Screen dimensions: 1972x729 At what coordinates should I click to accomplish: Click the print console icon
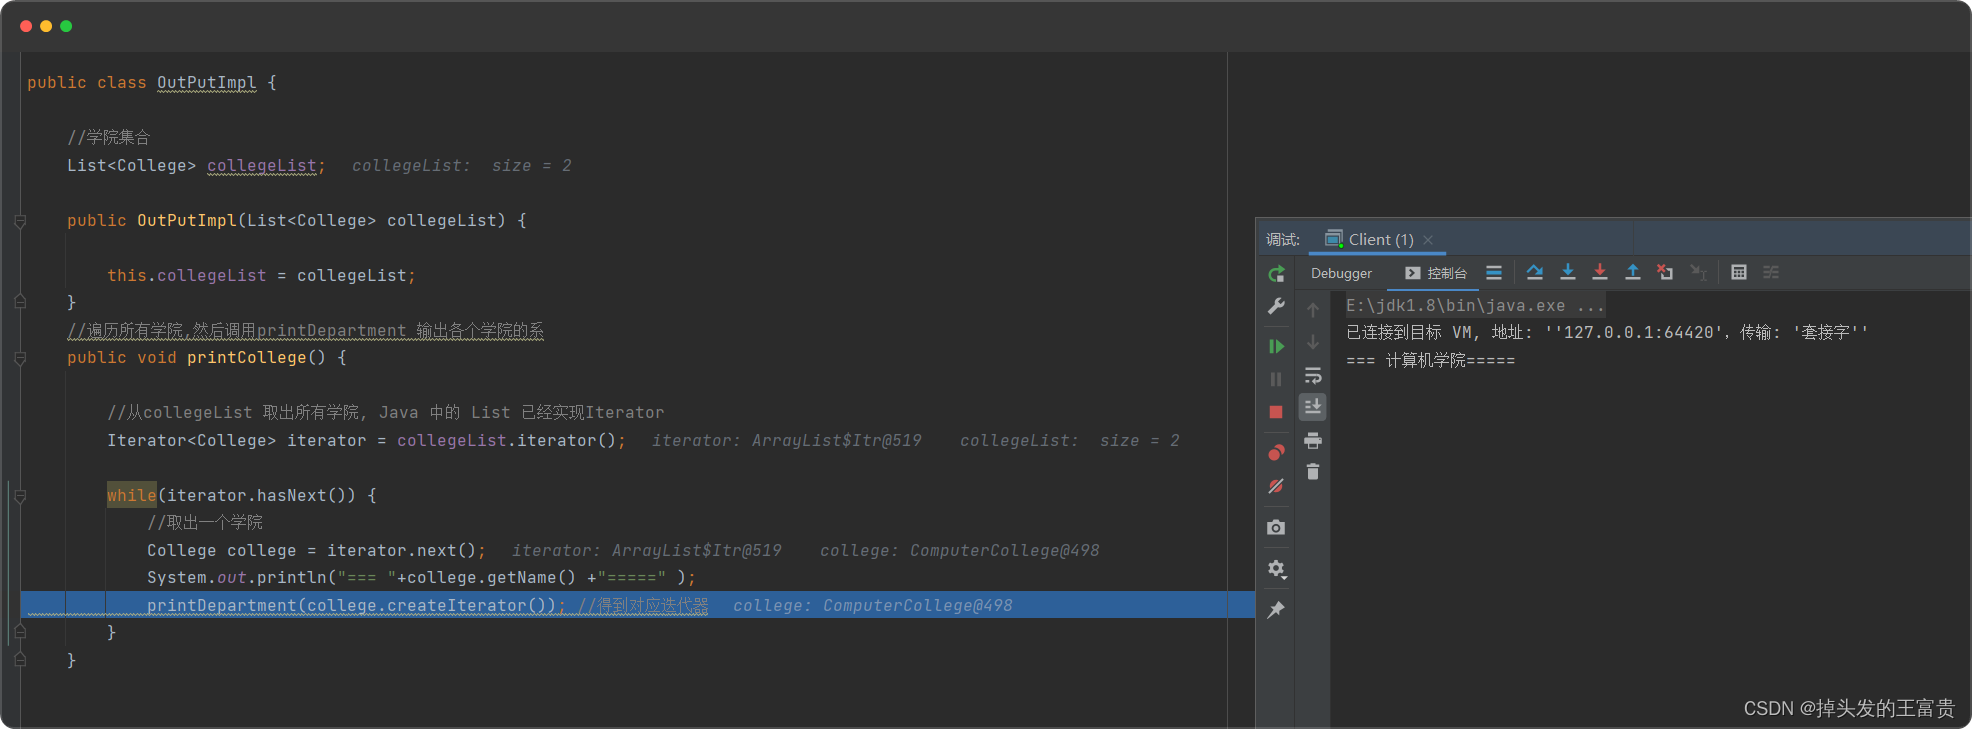coord(1313,440)
